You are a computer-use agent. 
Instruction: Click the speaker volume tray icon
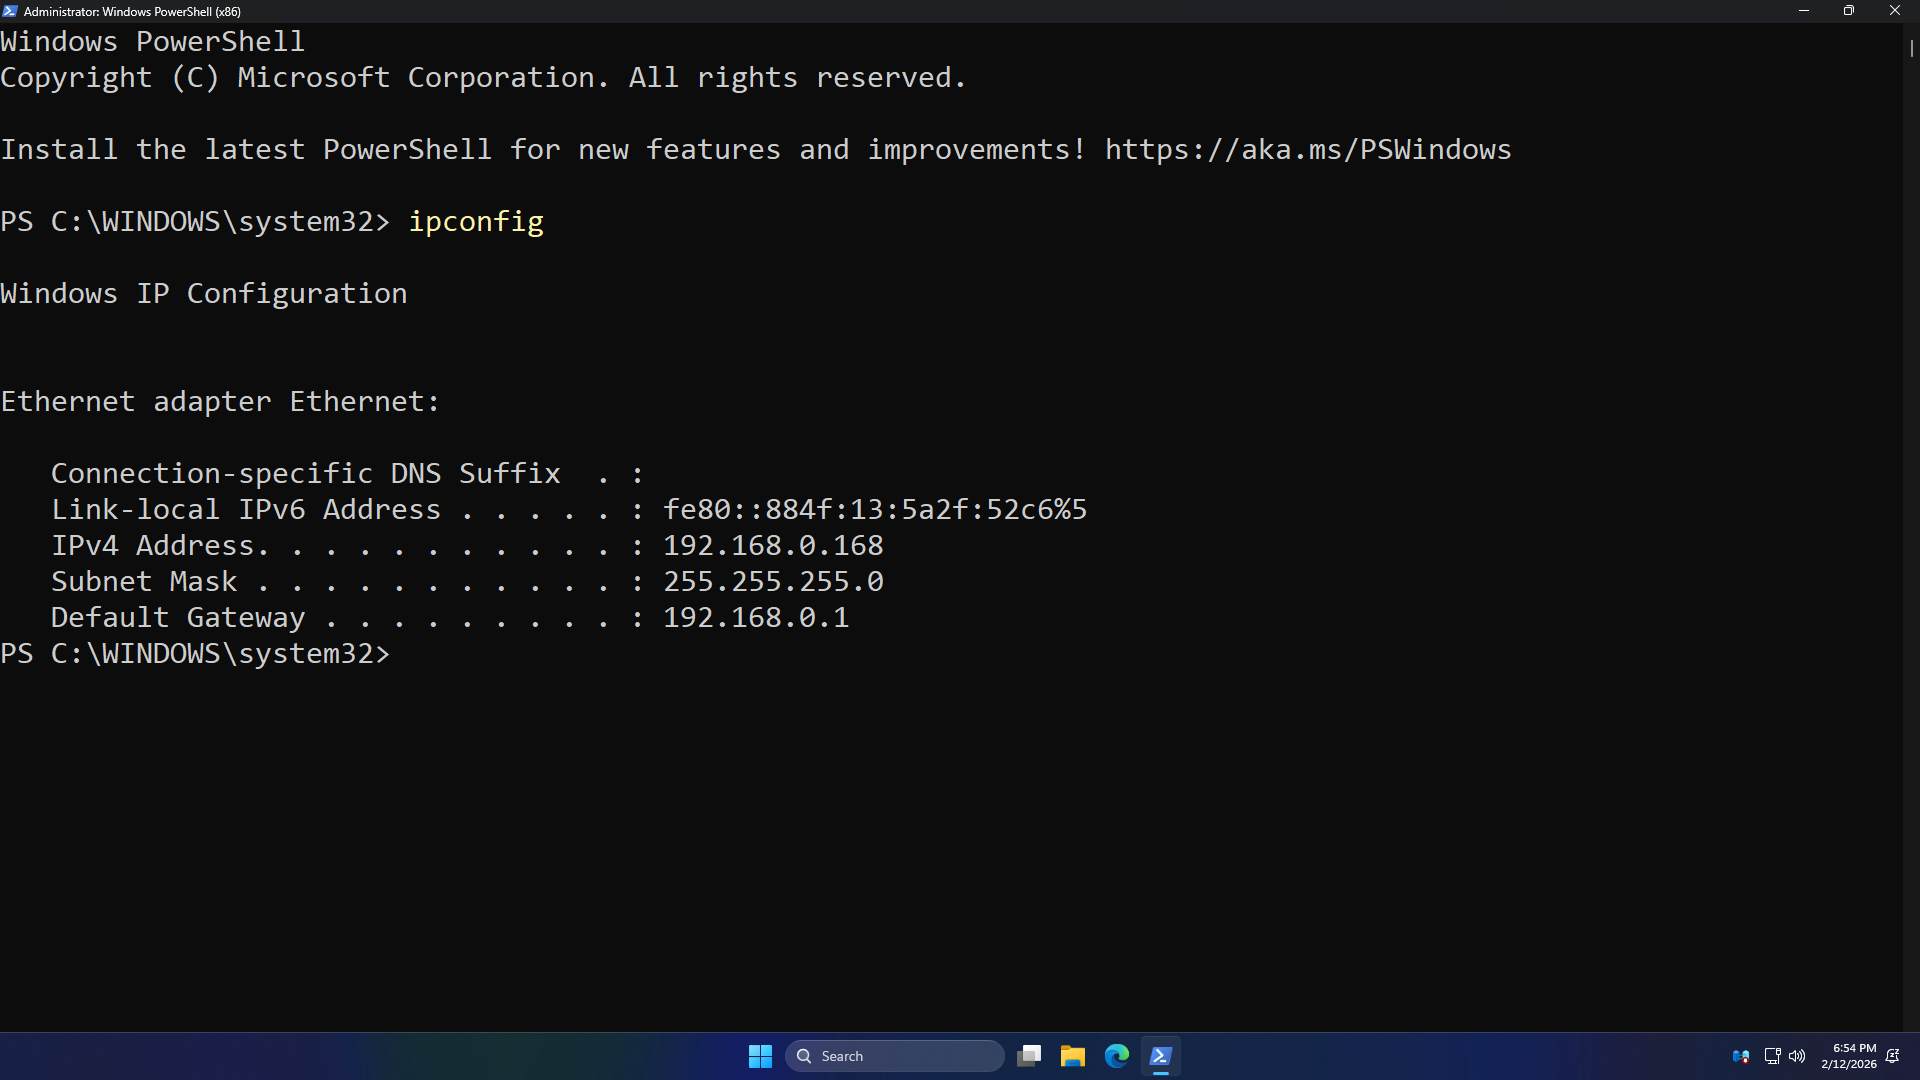tap(1797, 1056)
